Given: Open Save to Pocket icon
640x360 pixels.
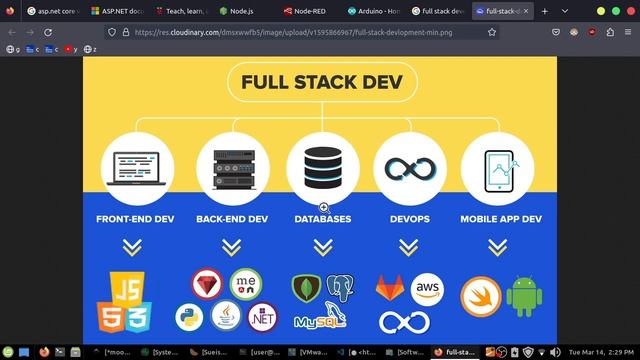Looking at the screenshot, I should (x=556, y=32).
